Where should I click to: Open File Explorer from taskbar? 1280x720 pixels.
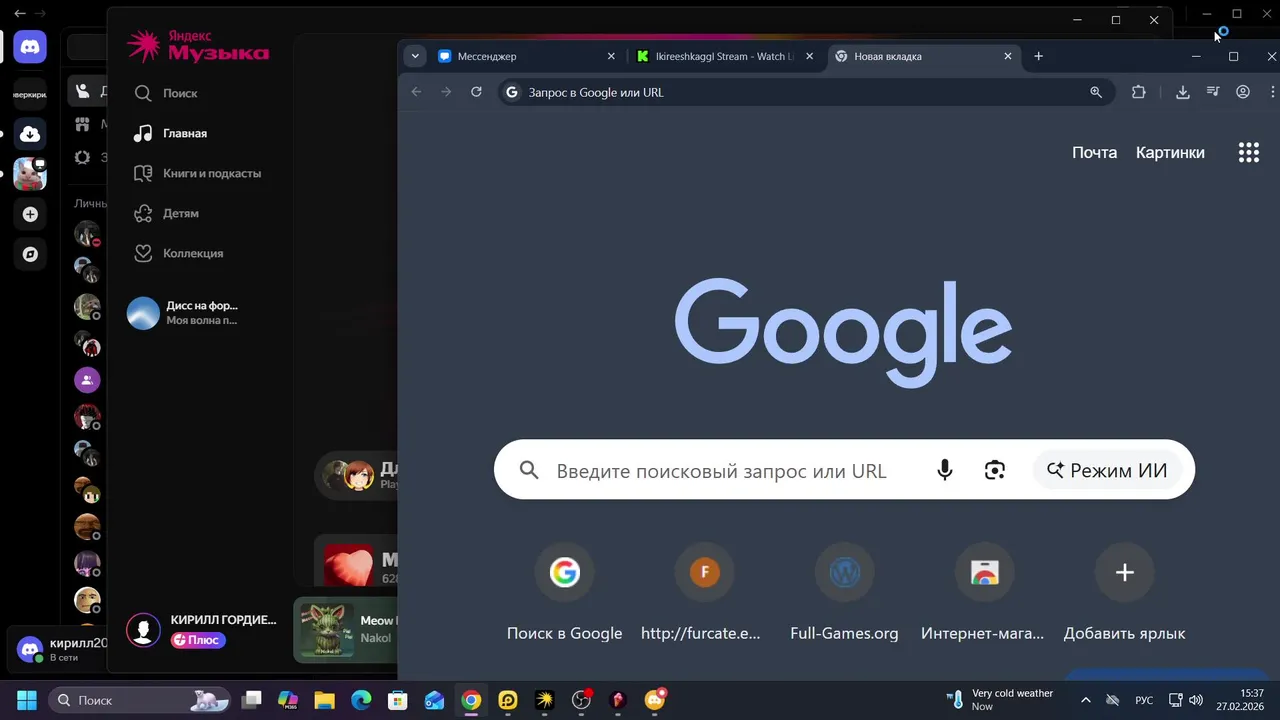pos(324,700)
